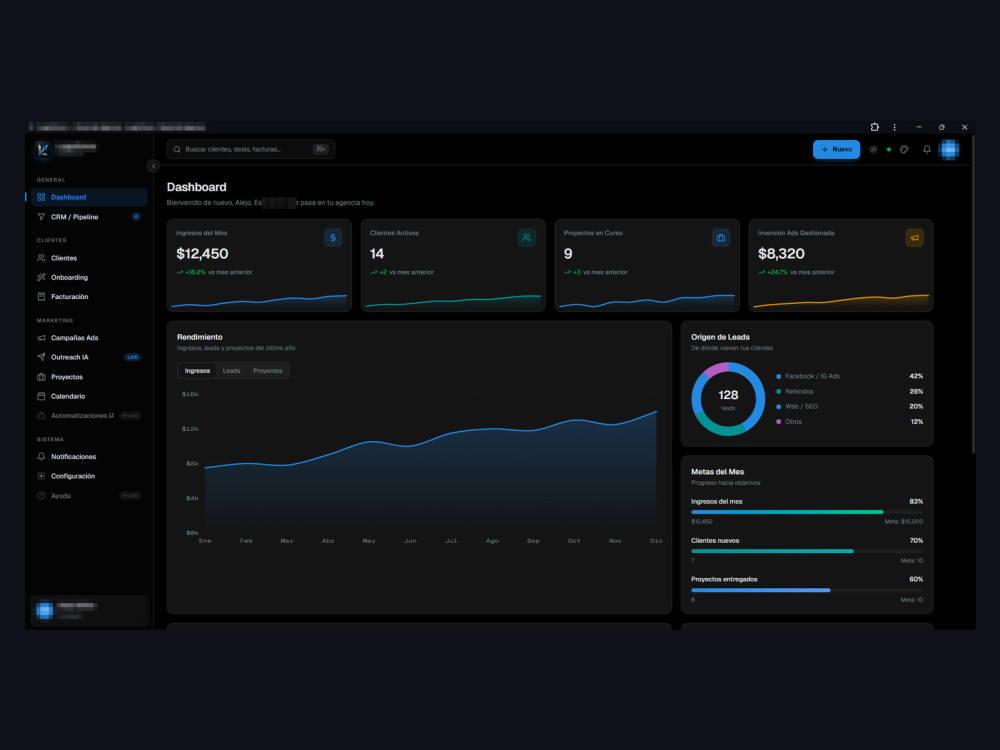This screenshot has width=1000, height=750.
Task: Open Clientes people icon in sidebar
Action: pyautogui.click(x=41, y=258)
